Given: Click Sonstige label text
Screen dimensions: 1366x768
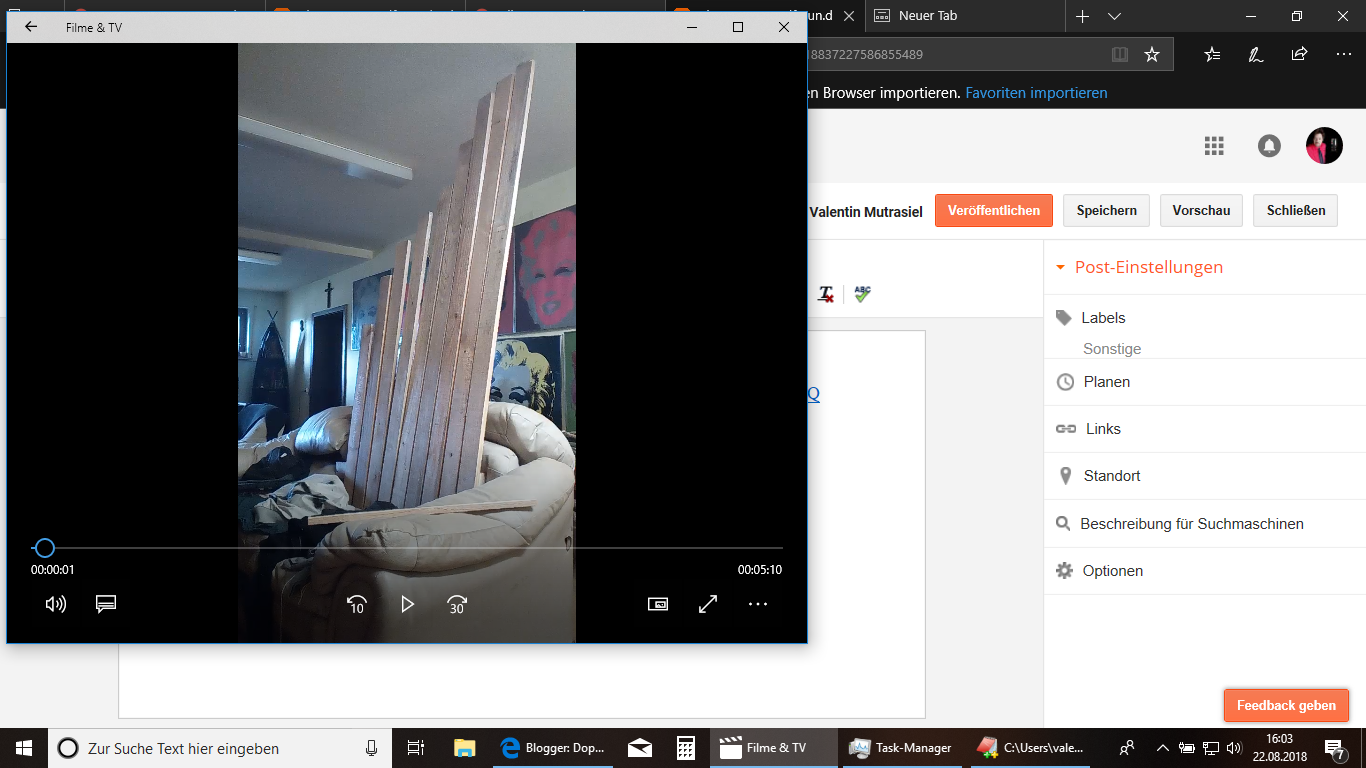Looking at the screenshot, I should click(1112, 349).
